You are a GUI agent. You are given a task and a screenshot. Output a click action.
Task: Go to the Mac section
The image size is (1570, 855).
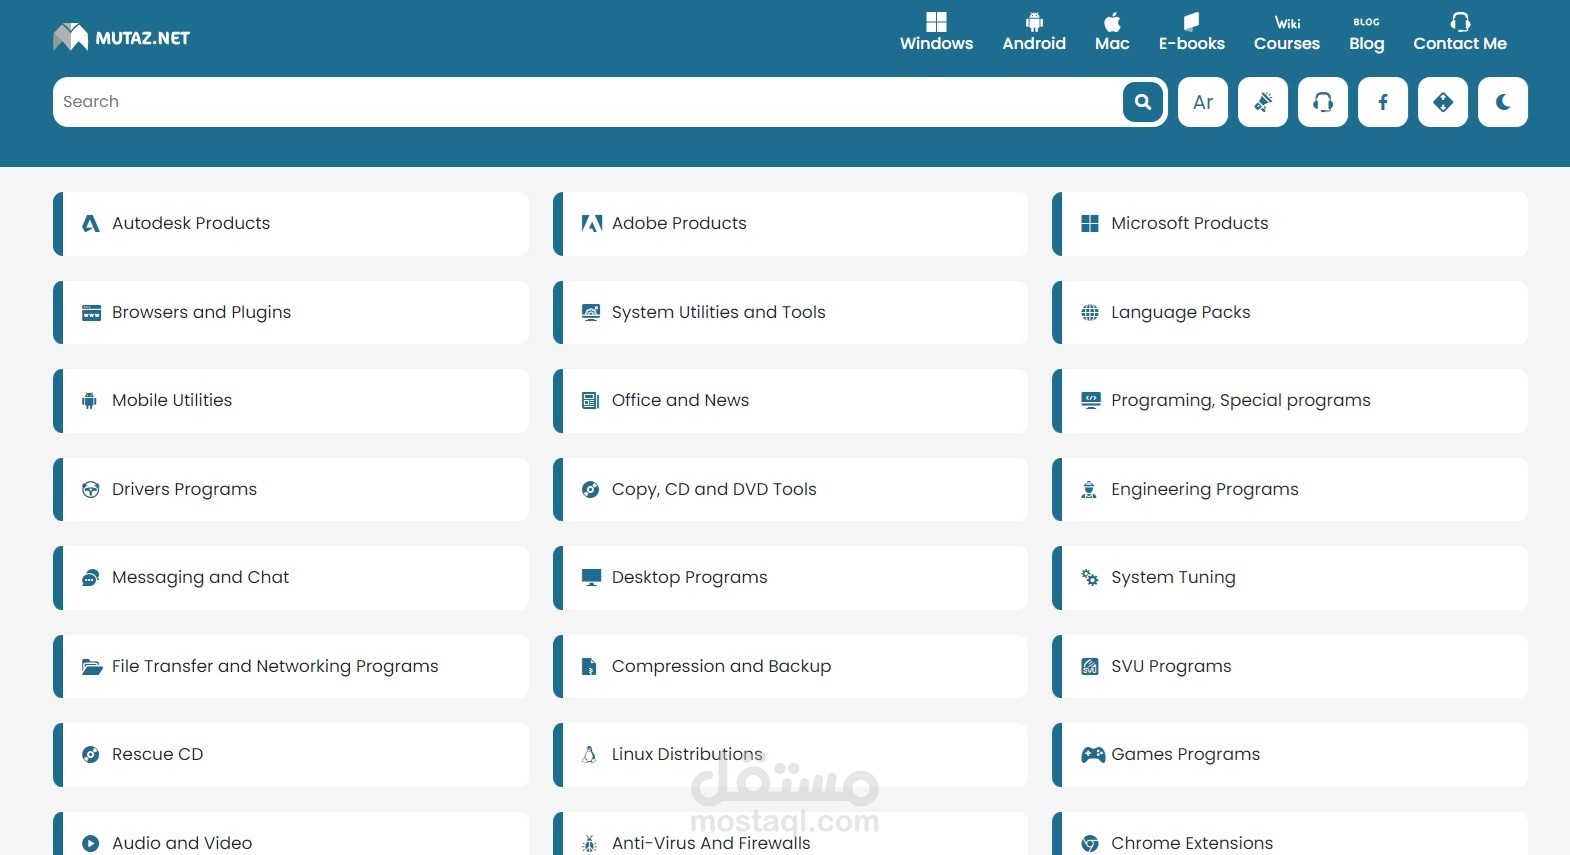pyautogui.click(x=1112, y=32)
